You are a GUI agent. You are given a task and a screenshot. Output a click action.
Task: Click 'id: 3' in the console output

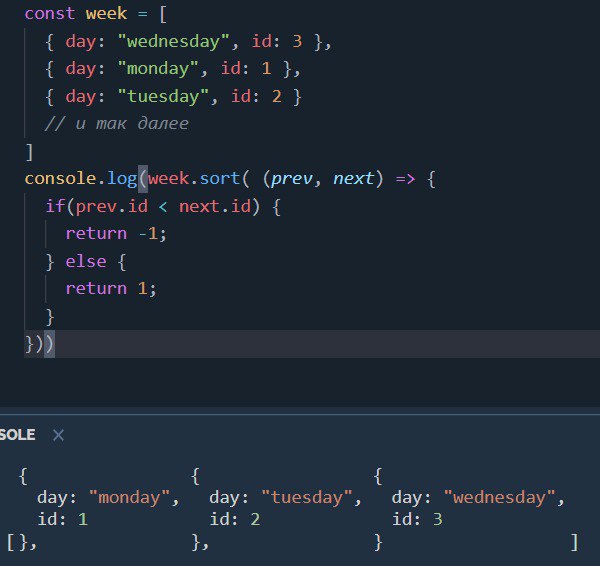tap(417, 519)
